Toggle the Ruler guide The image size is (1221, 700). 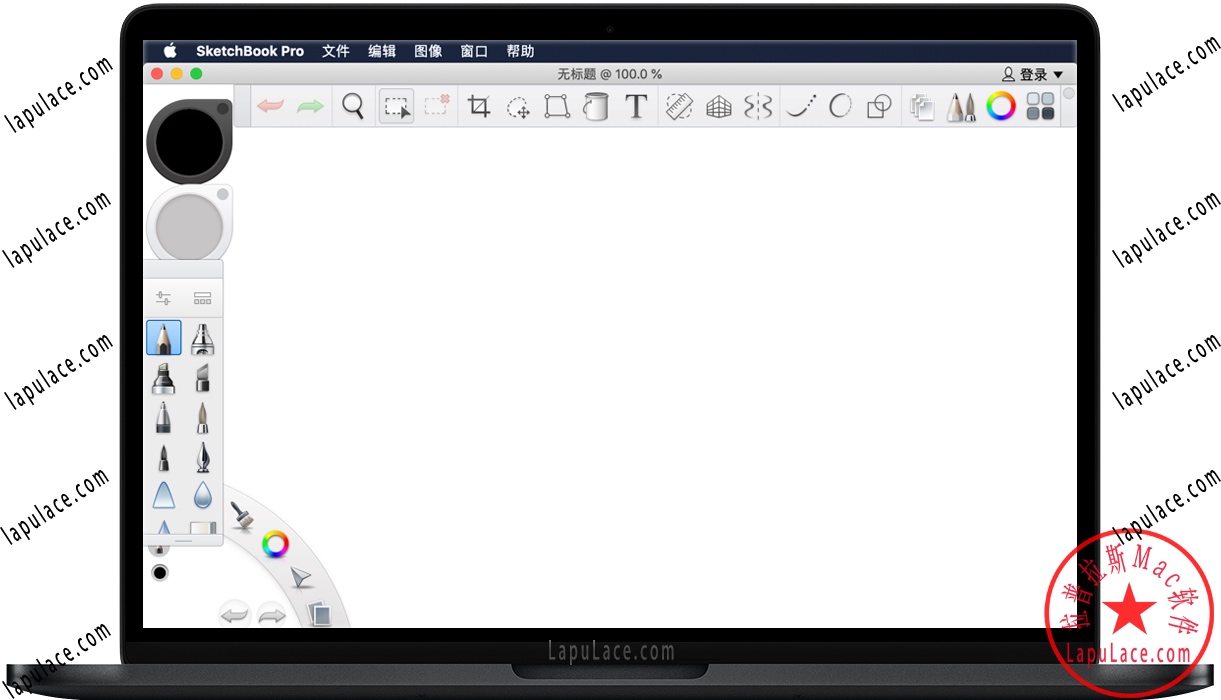679,106
